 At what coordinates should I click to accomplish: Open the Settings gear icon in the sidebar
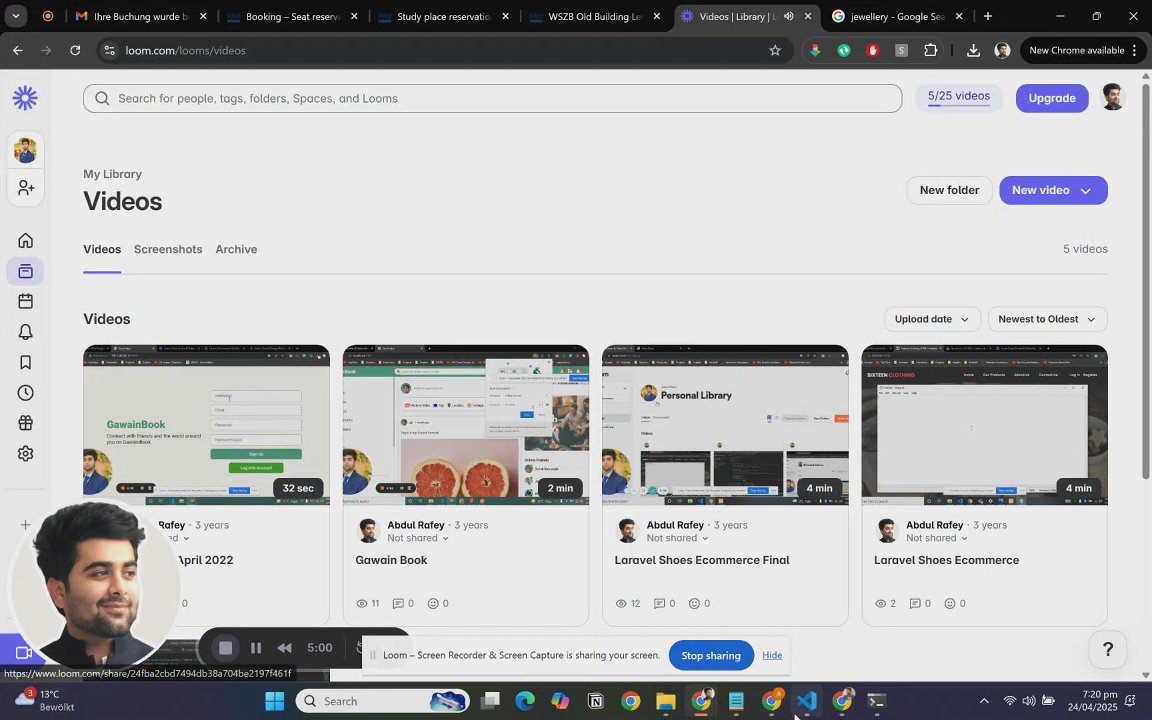tap(26, 454)
